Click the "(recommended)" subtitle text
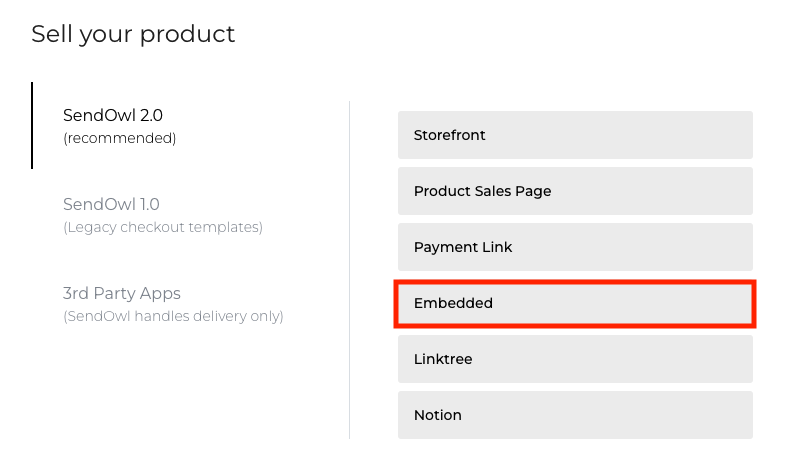This screenshot has height=471, width=797. (x=119, y=138)
